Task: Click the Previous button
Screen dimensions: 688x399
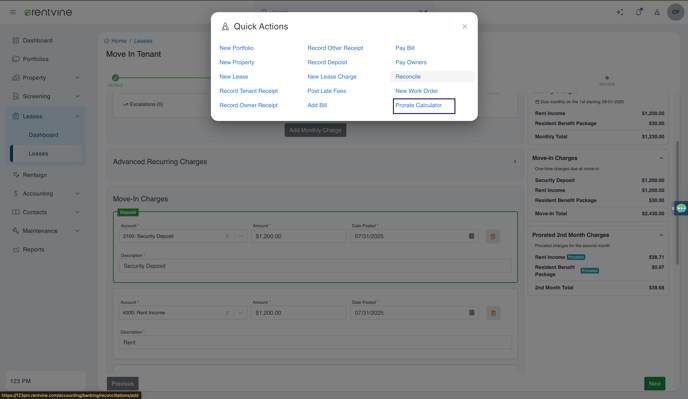Action: click(123, 384)
